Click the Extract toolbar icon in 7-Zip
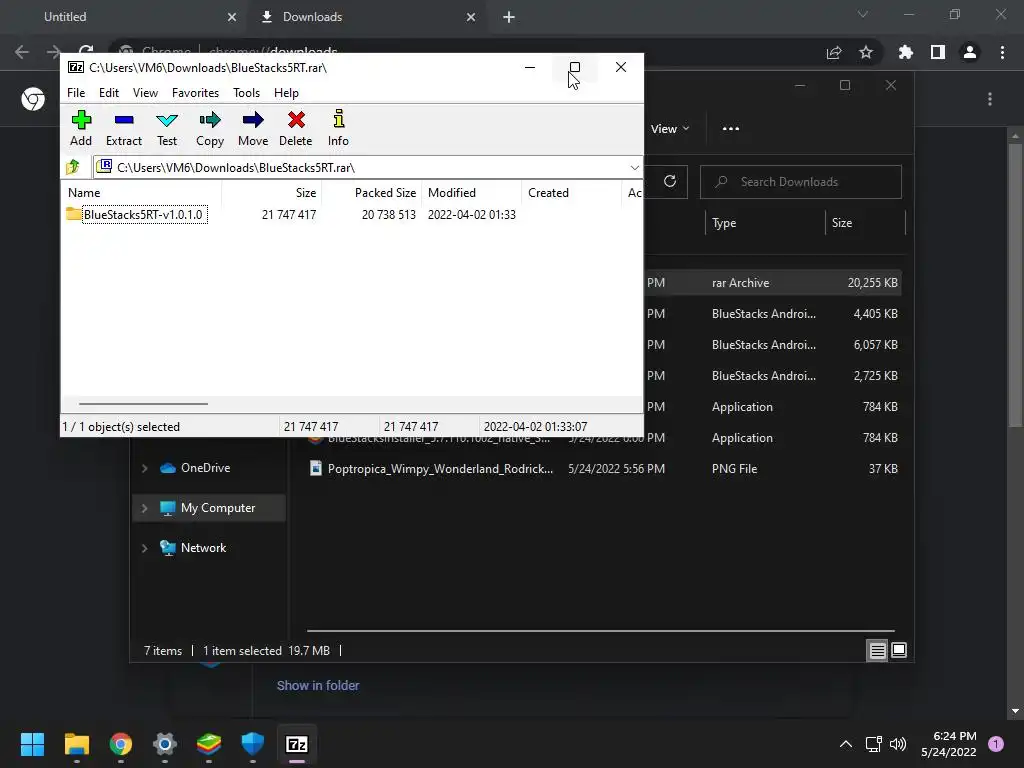The width and height of the screenshot is (1024, 768). tap(123, 128)
